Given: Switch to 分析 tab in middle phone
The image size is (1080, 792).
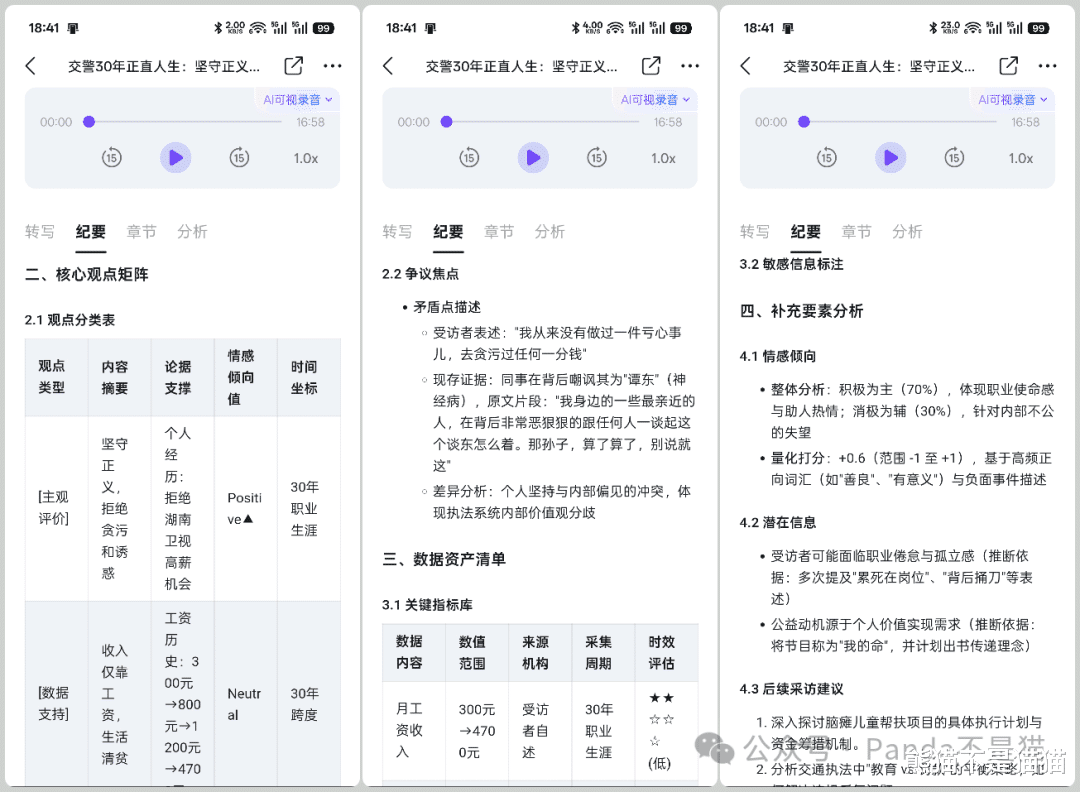Looking at the screenshot, I should coord(550,231).
